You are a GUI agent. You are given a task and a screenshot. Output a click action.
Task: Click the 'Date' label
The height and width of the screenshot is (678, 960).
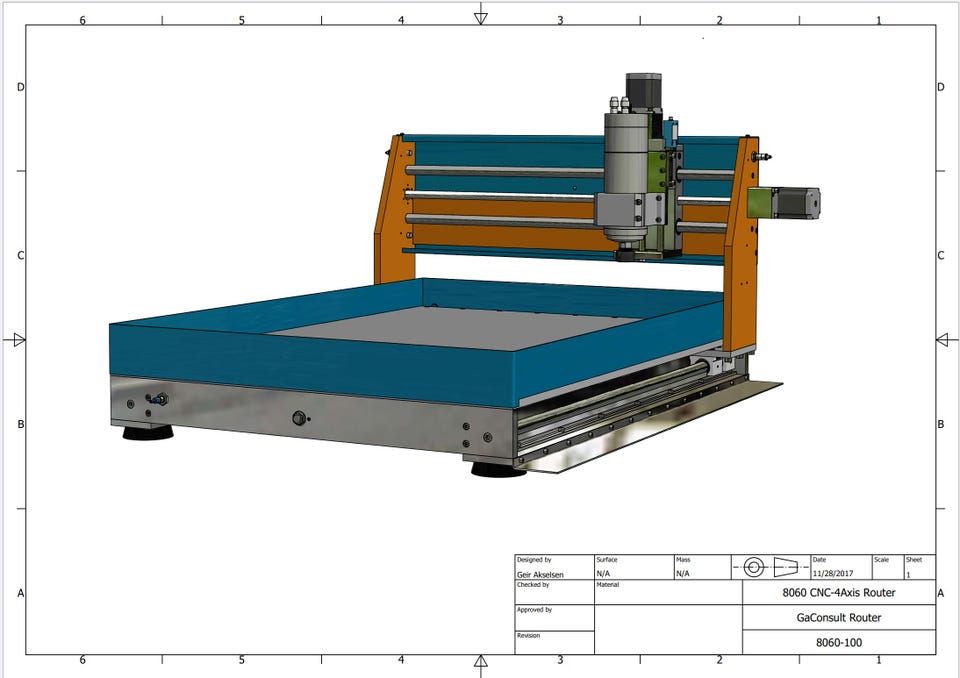819,560
